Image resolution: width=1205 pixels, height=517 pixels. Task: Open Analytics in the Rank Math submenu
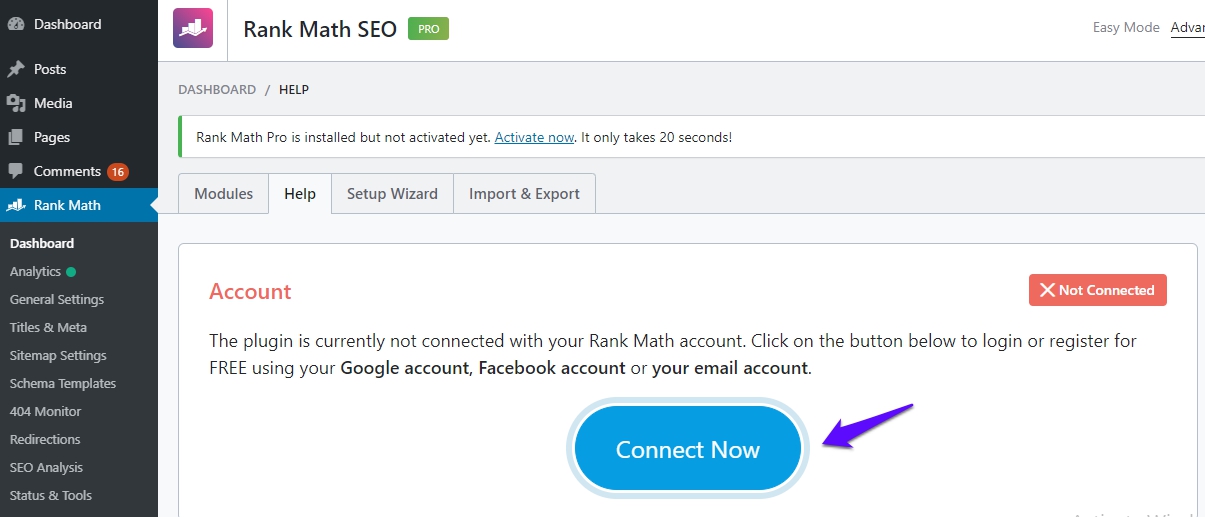pos(35,271)
